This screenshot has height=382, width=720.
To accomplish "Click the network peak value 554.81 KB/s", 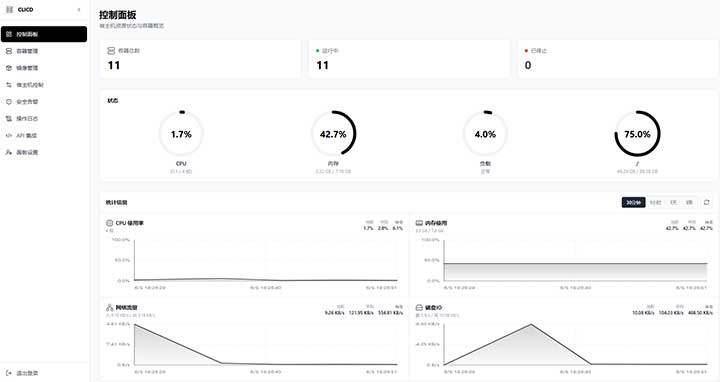I will [390, 313].
